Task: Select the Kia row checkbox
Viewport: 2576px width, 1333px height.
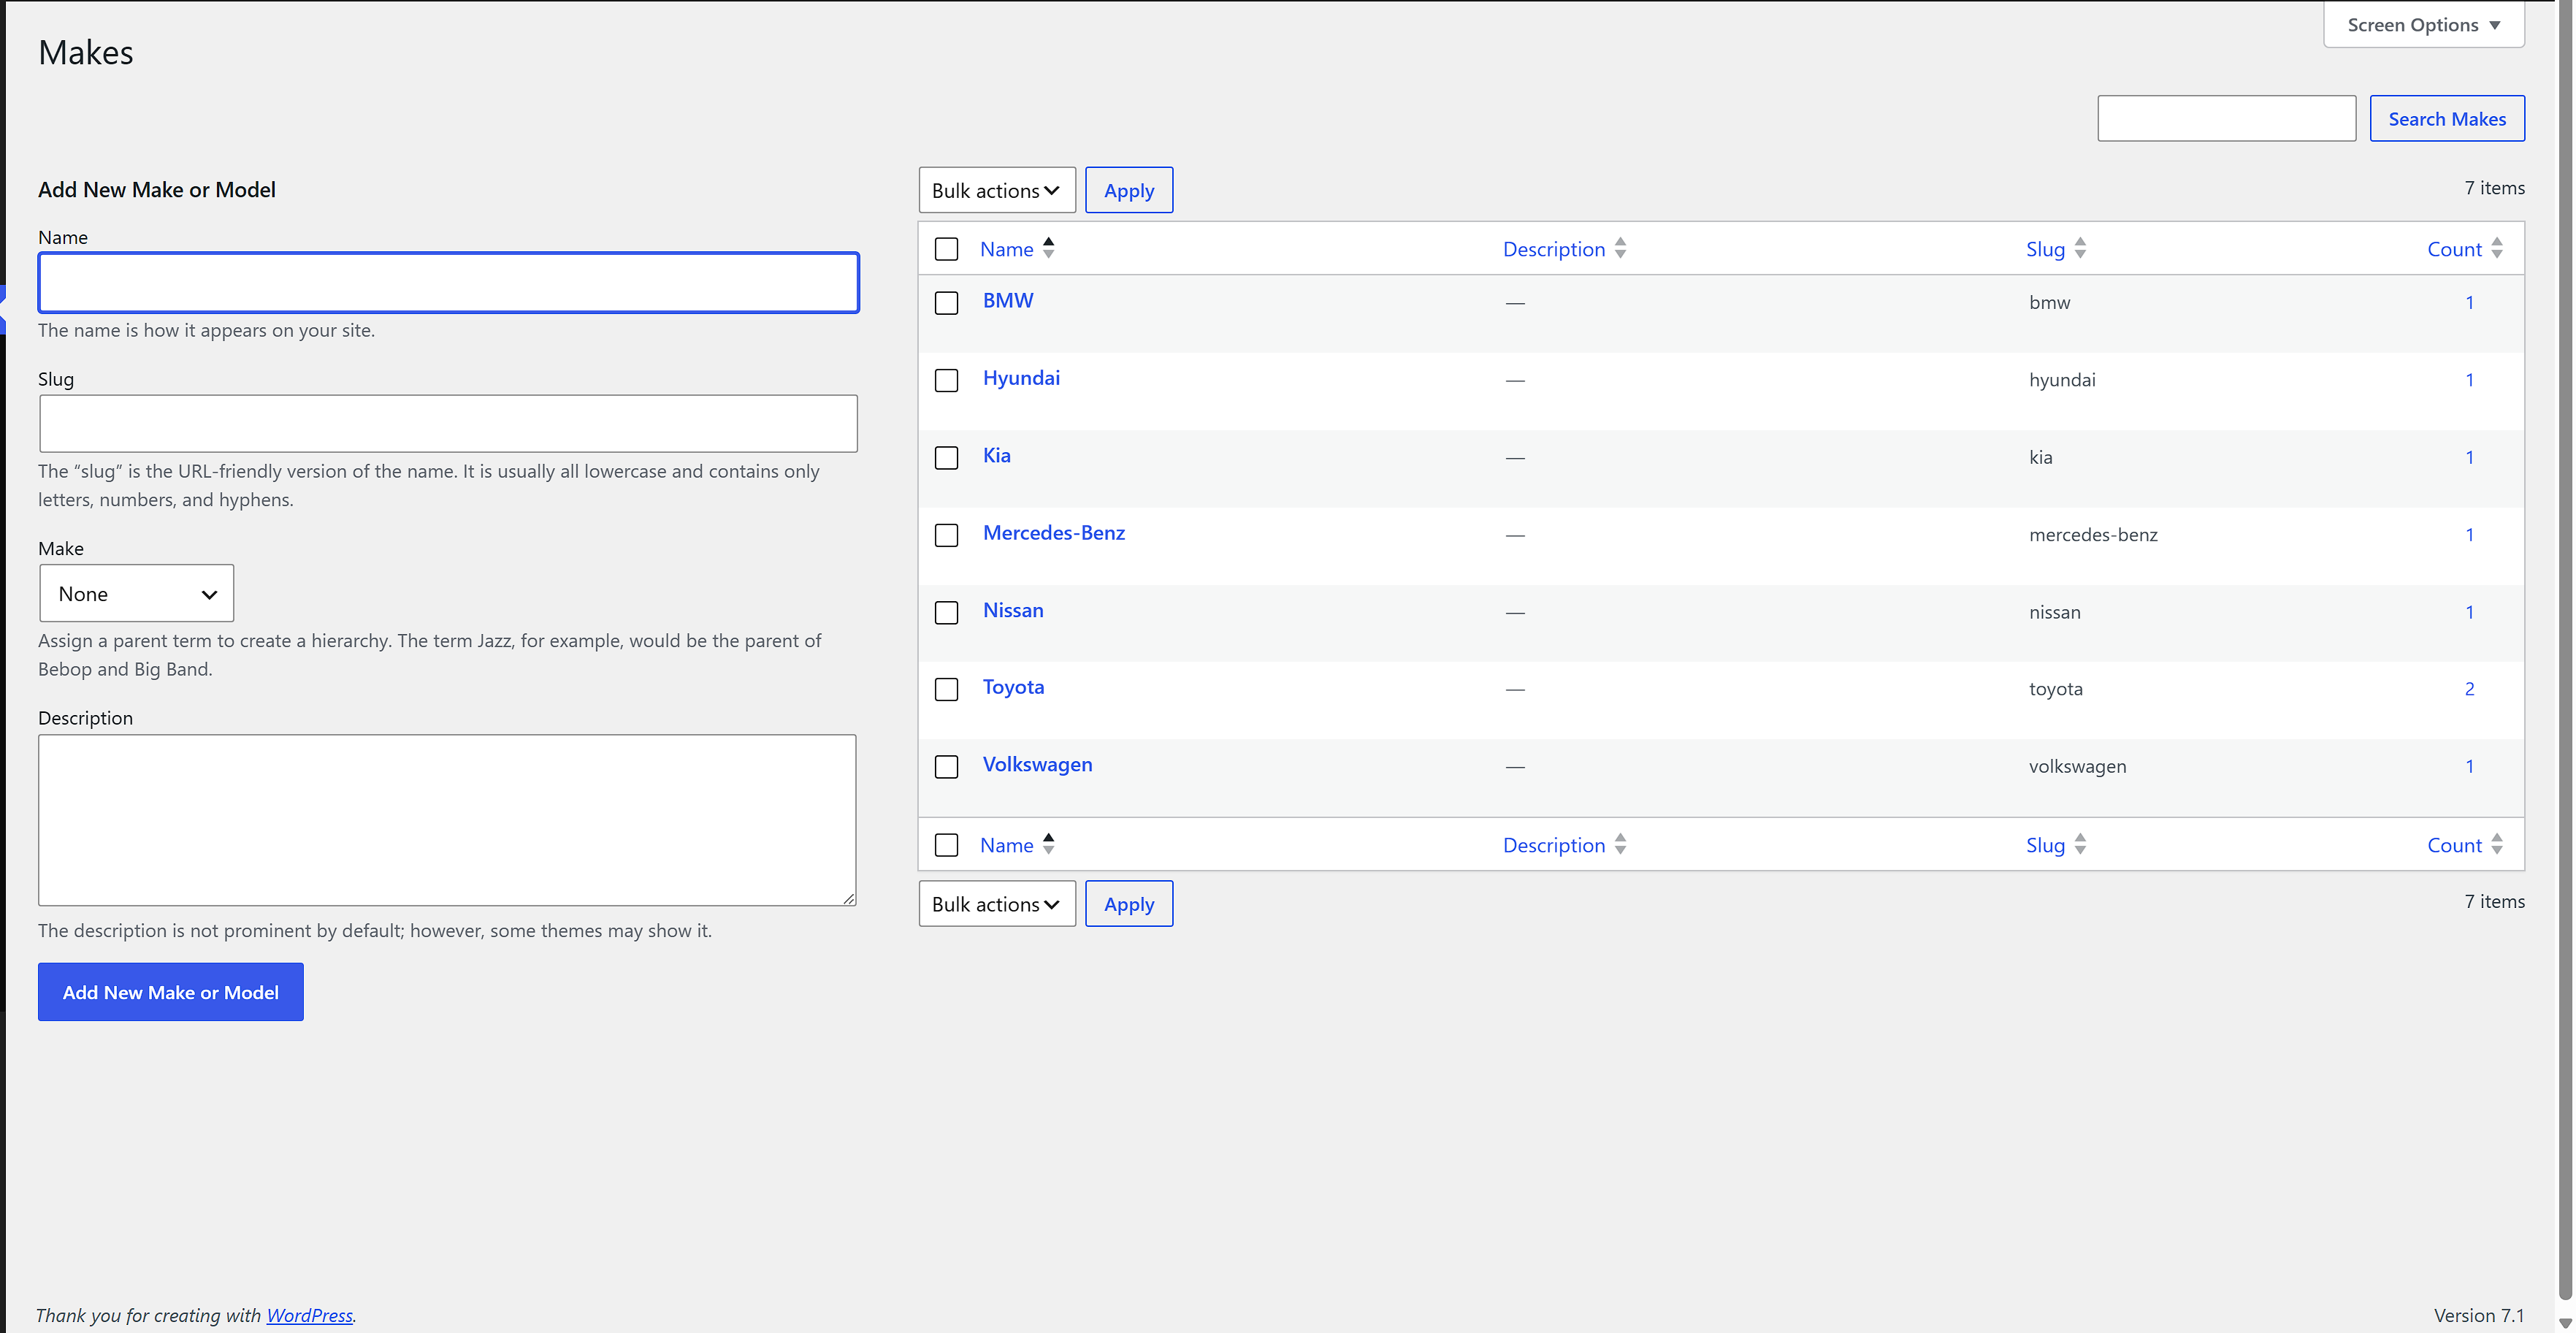Action: tap(946, 458)
